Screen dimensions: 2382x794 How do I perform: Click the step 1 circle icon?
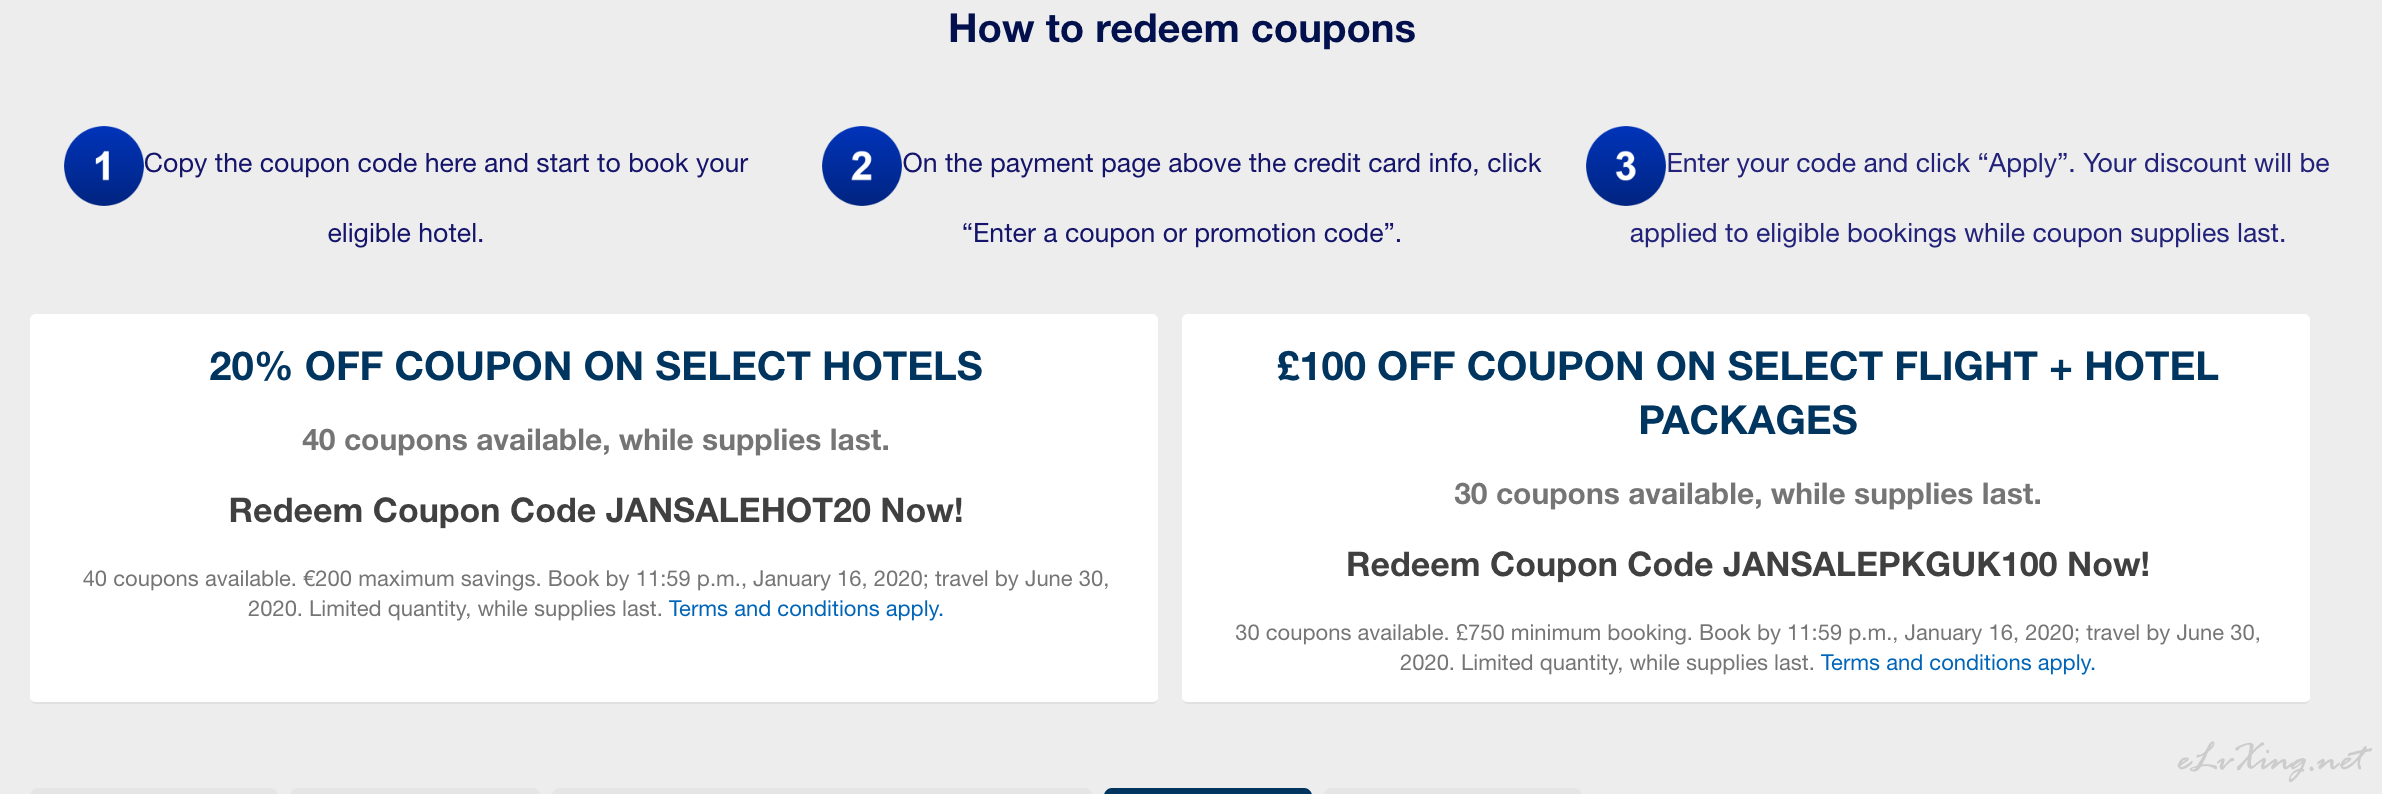click(104, 166)
